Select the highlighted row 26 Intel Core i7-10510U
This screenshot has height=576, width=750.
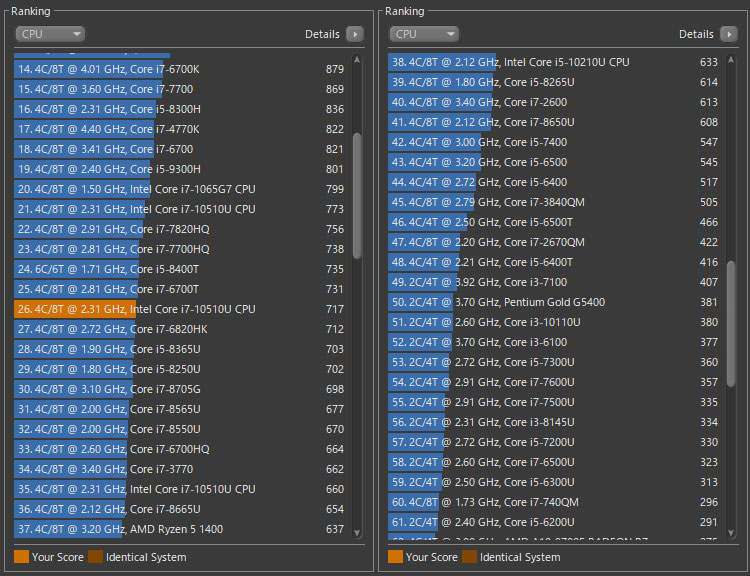click(181, 309)
